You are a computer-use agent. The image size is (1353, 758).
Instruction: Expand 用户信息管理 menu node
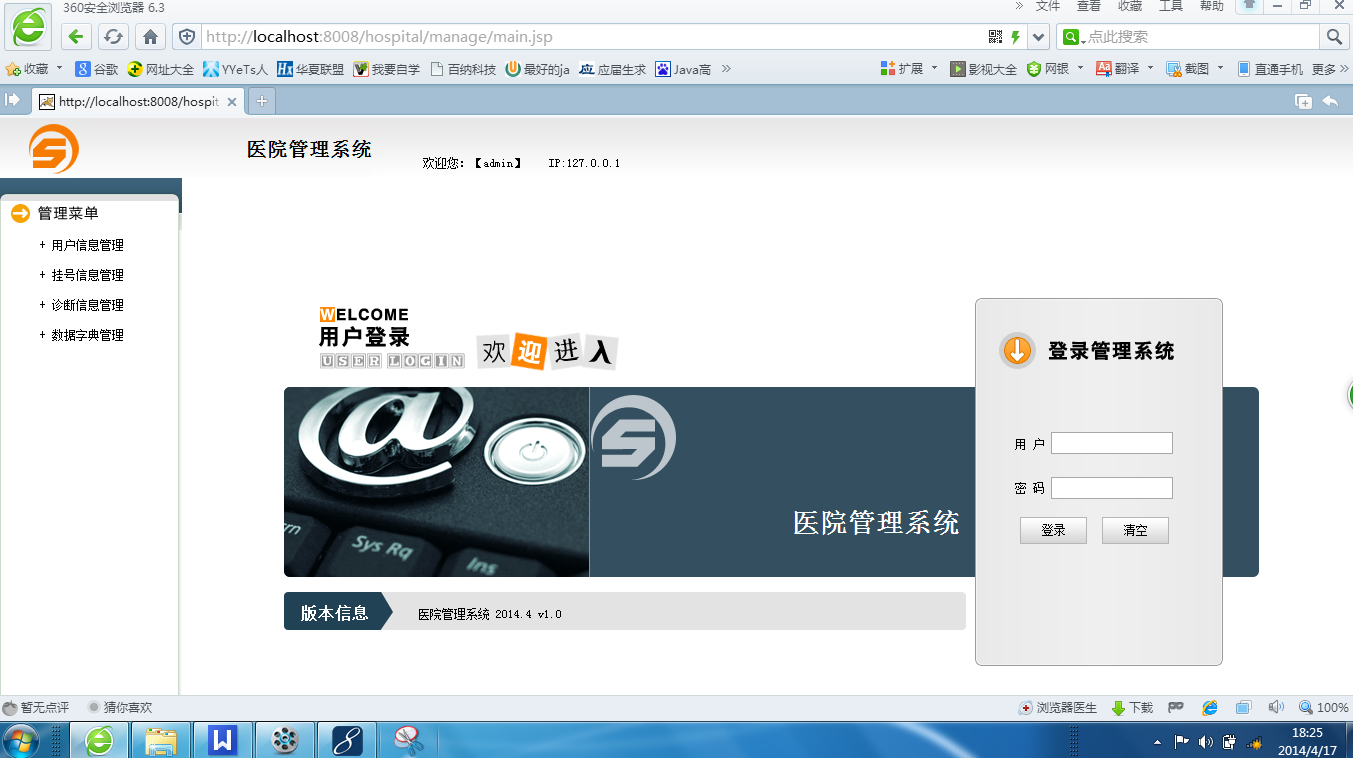point(86,245)
